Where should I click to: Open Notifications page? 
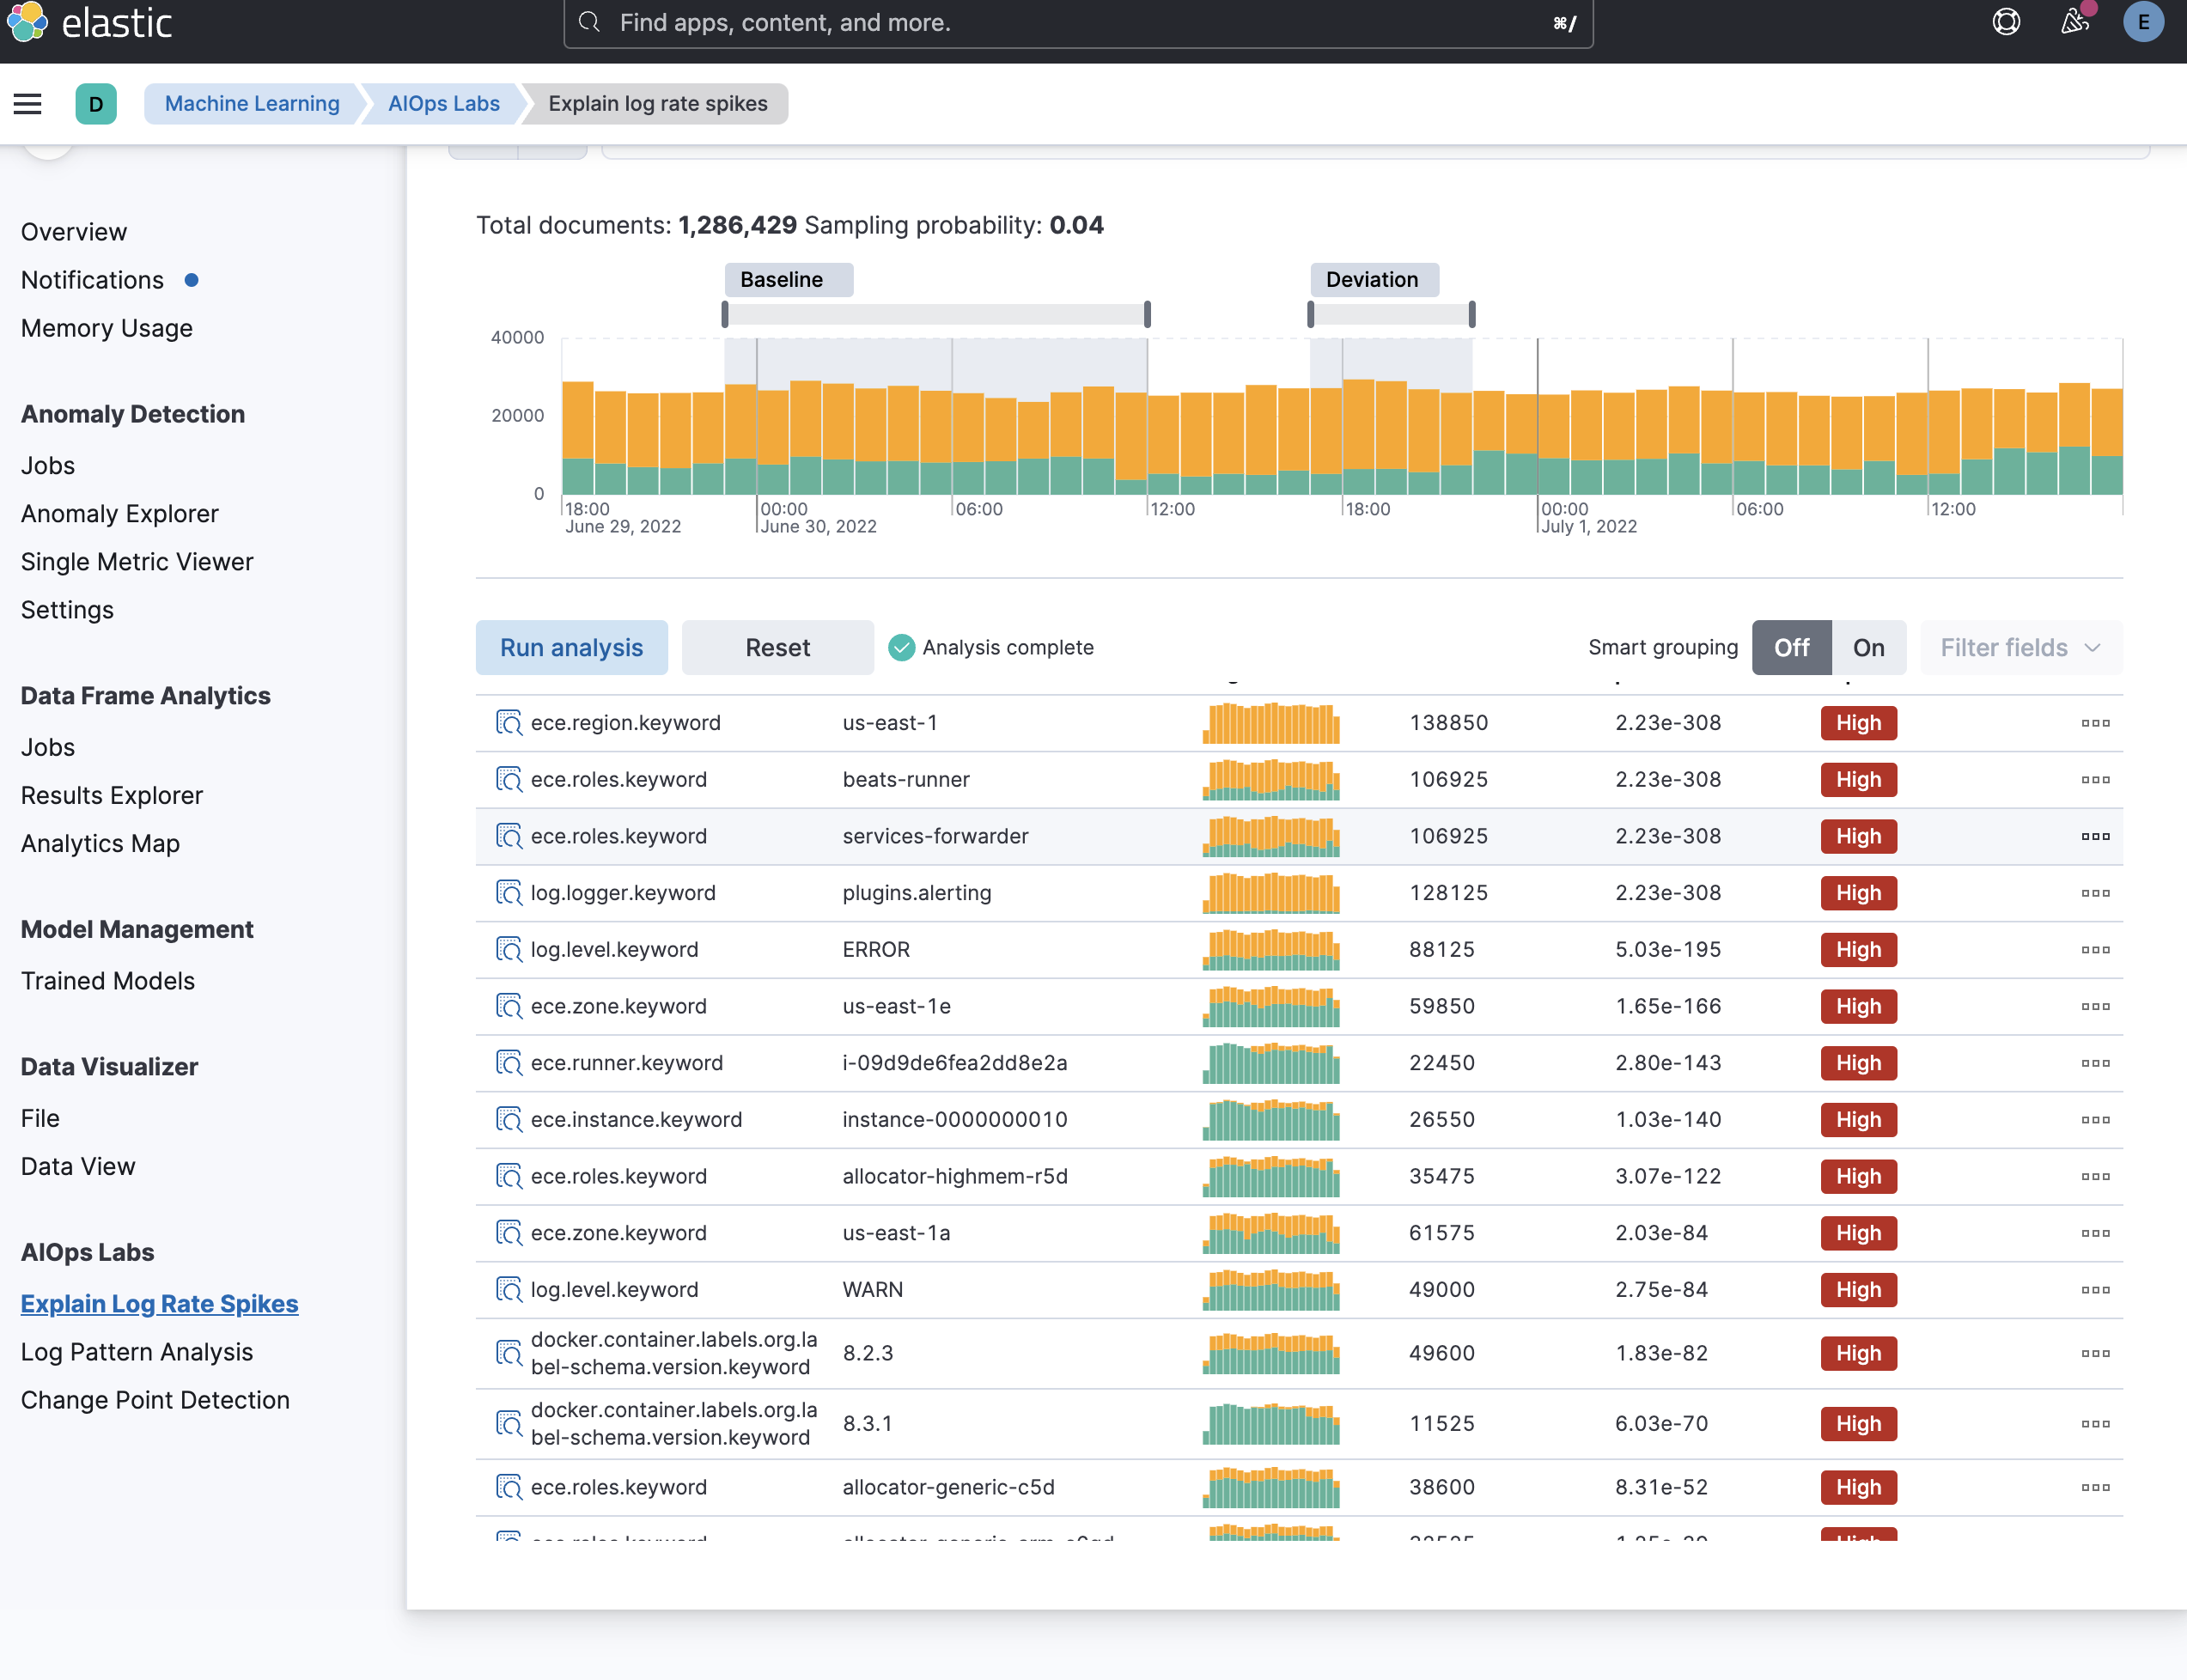pyautogui.click(x=92, y=280)
